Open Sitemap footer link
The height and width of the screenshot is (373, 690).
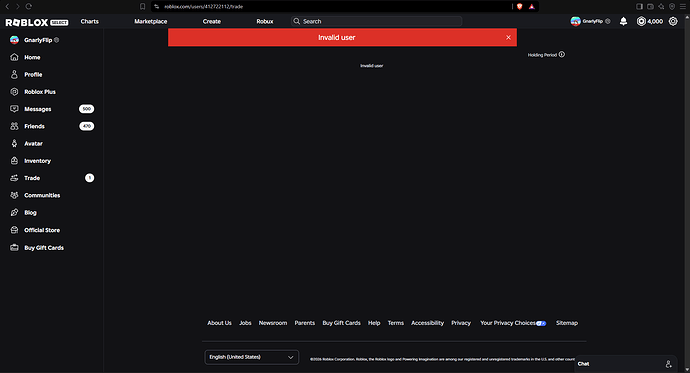pyautogui.click(x=567, y=323)
